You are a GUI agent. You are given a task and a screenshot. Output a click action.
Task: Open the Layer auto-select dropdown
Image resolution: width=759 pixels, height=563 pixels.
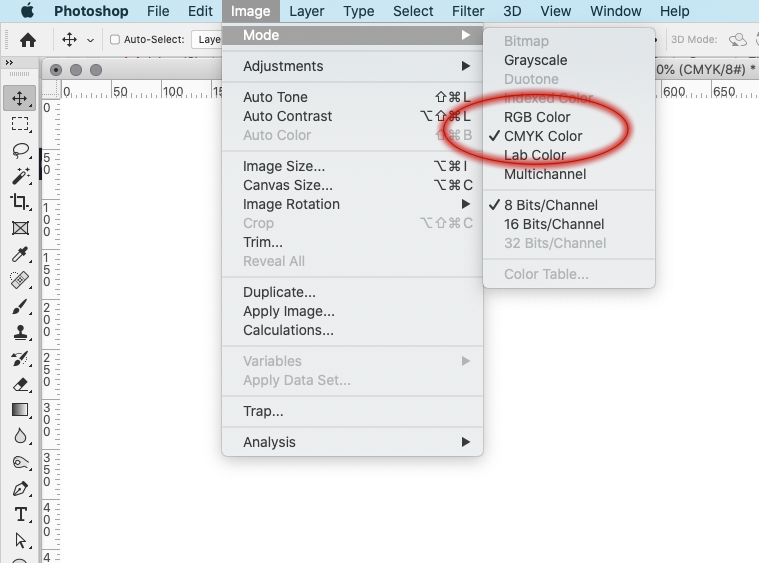(x=208, y=40)
